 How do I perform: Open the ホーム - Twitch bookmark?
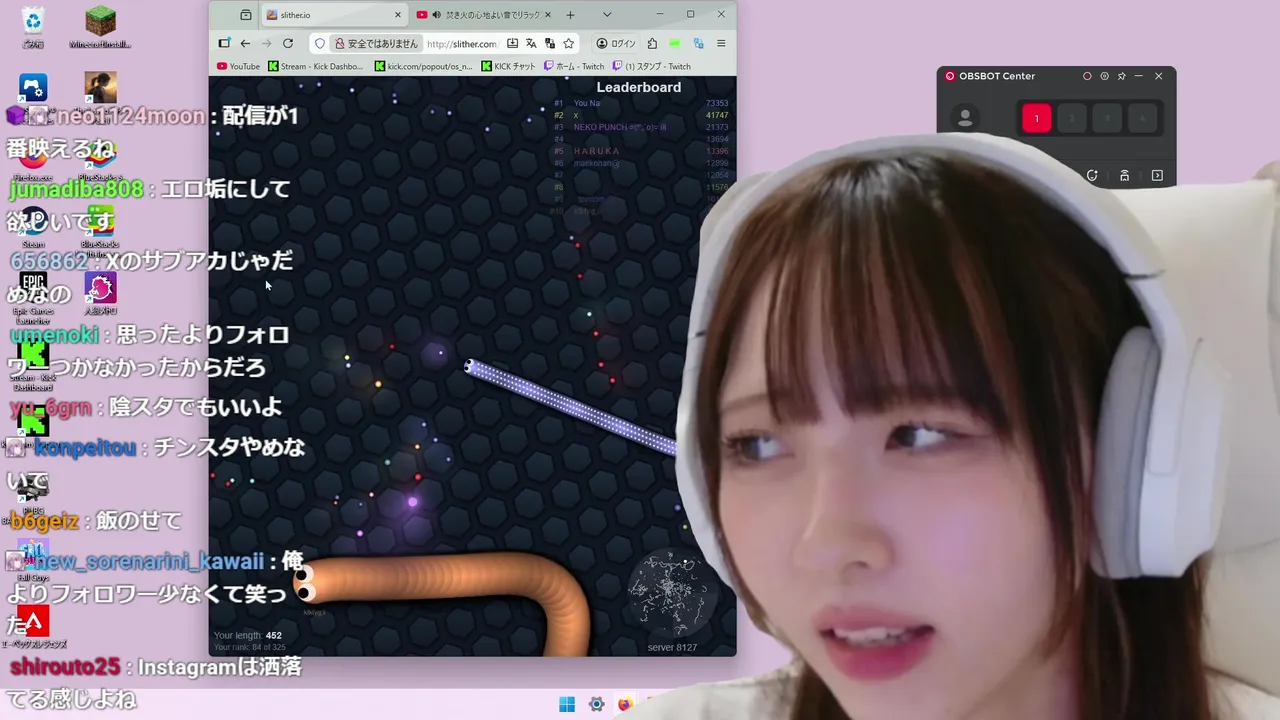coord(574,66)
